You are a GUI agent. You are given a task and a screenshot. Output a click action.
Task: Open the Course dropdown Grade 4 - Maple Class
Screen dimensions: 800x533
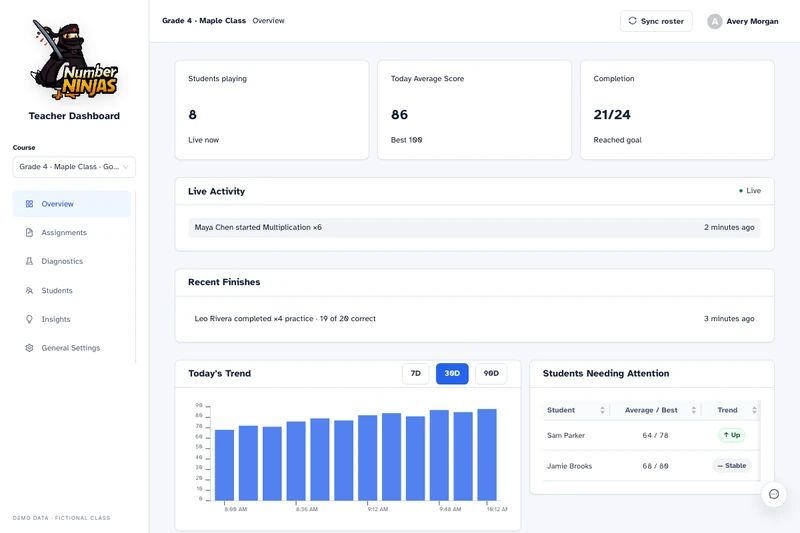coord(74,167)
